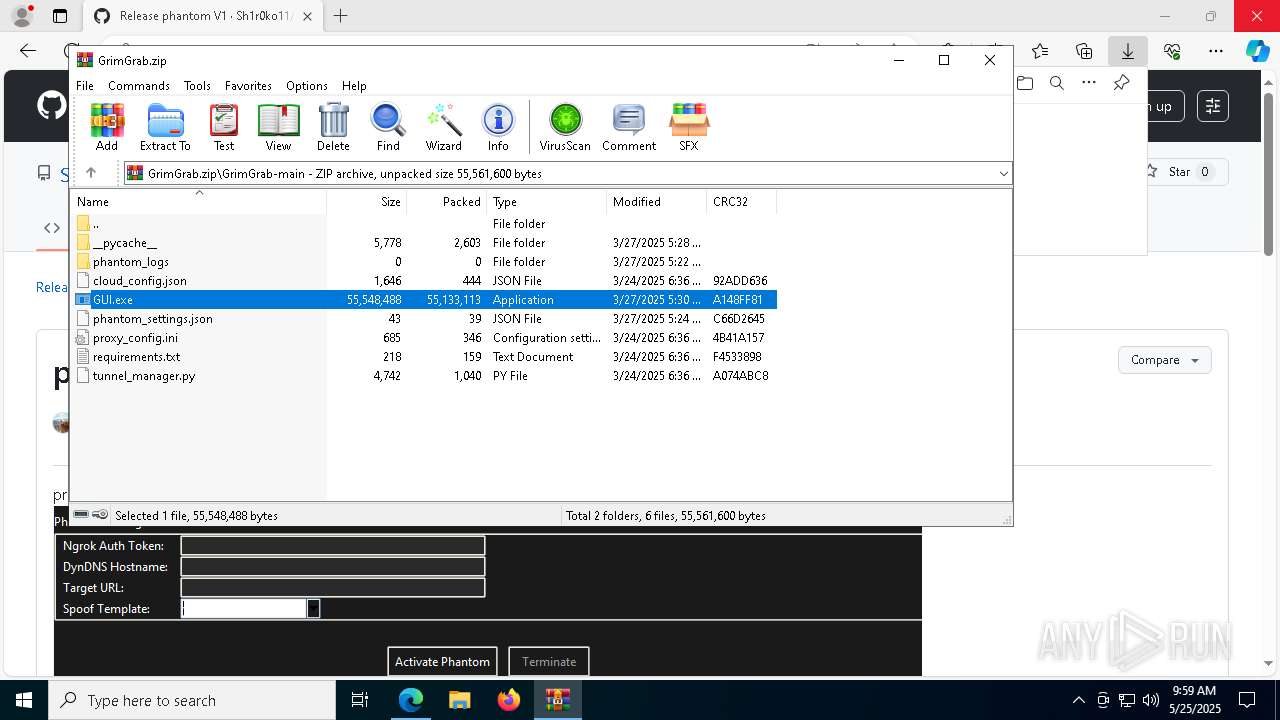The image size is (1280, 720).
Task: Select the GUI.exe file row
Action: [425, 300]
